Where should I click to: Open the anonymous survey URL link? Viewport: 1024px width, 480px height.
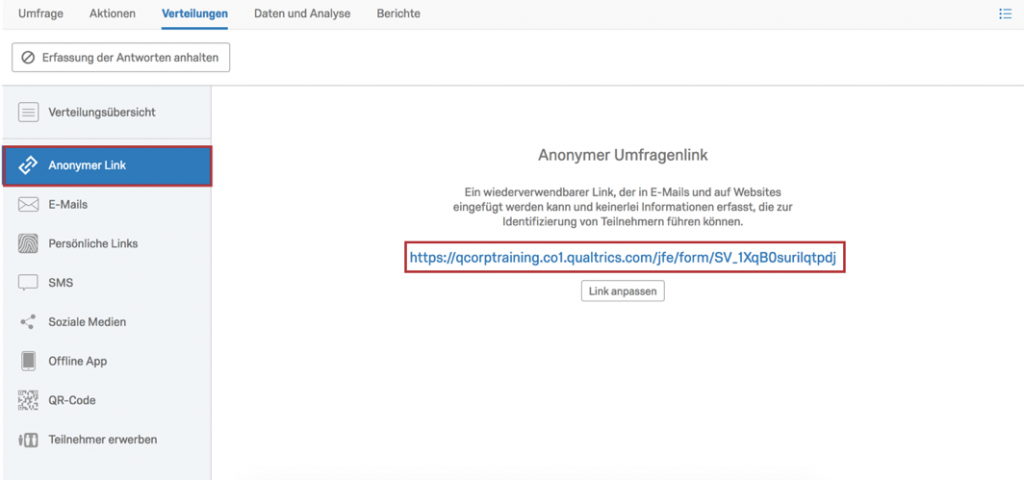(x=623, y=257)
